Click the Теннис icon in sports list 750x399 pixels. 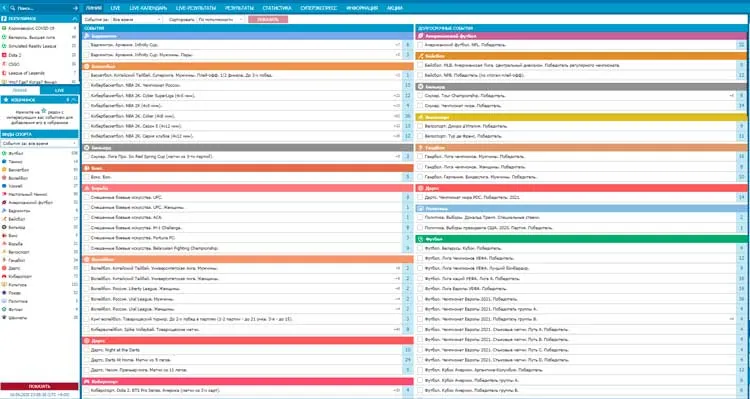click(x=4, y=161)
